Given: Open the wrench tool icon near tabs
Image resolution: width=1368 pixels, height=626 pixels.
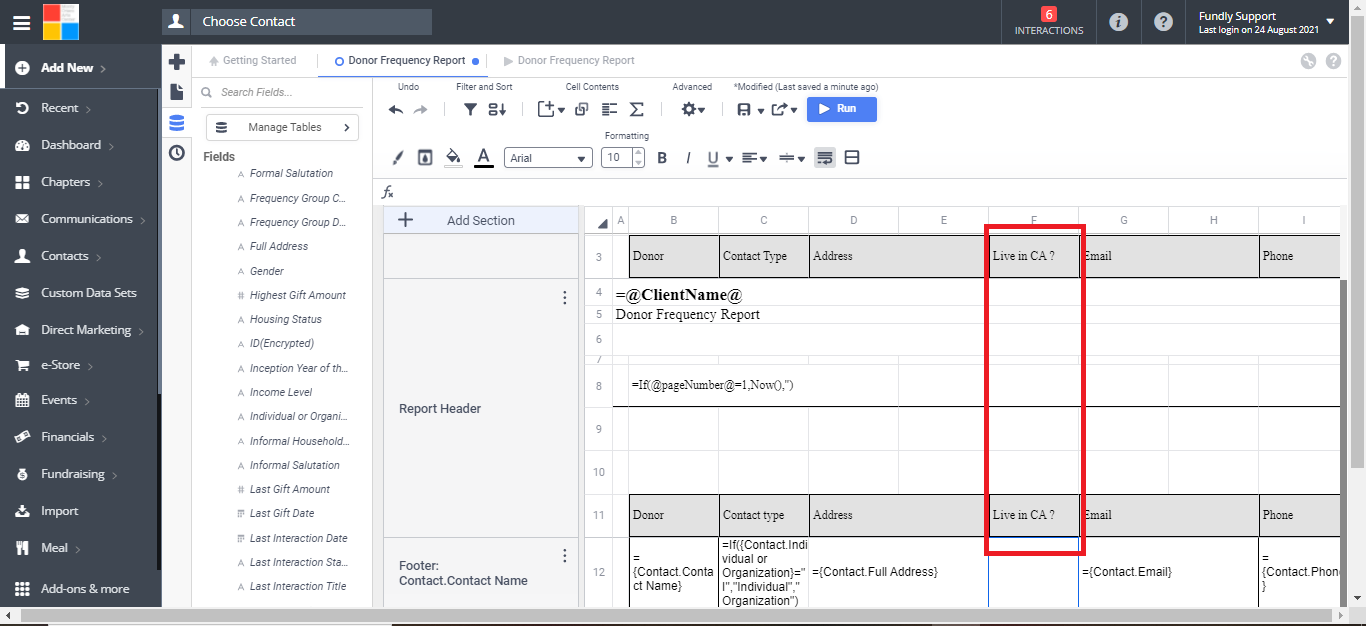Looking at the screenshot, I should click(1309, 61).
